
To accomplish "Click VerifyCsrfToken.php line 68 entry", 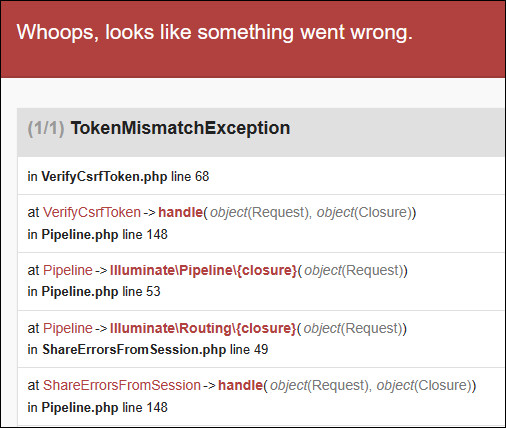I will click(118, 176).
